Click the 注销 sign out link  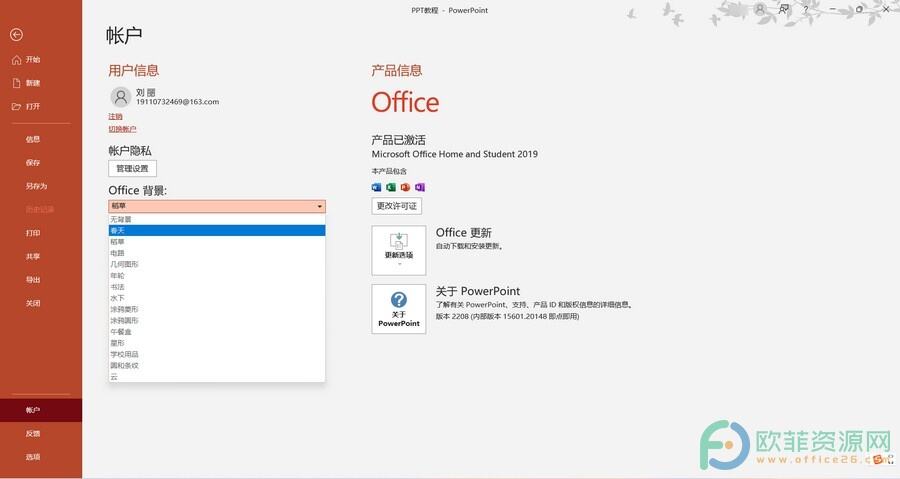point(115,116)
